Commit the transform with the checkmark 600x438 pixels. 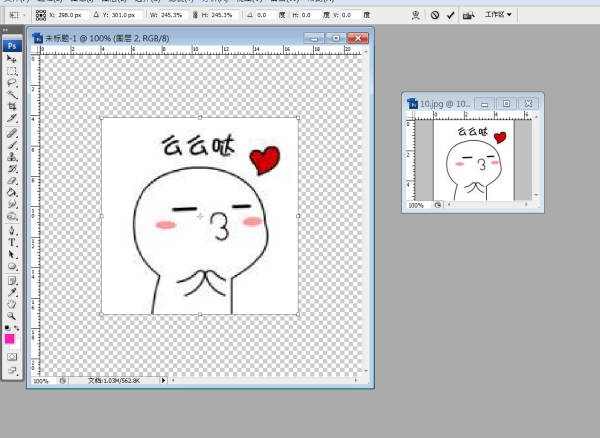coord(451,15)
